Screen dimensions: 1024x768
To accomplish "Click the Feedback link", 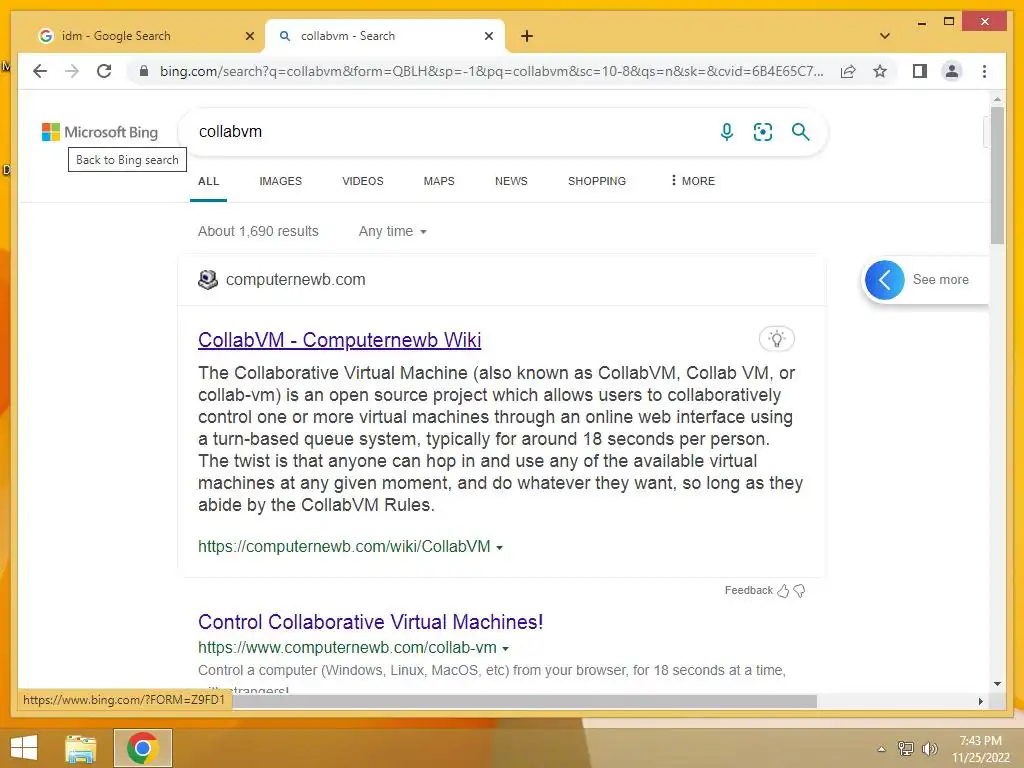I will point(748,590).
